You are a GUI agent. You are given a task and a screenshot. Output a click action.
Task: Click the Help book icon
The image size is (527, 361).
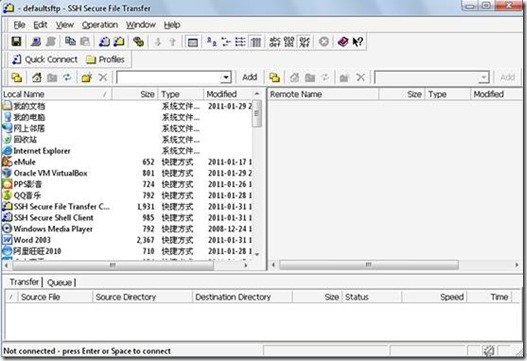[x=343, y=42]
